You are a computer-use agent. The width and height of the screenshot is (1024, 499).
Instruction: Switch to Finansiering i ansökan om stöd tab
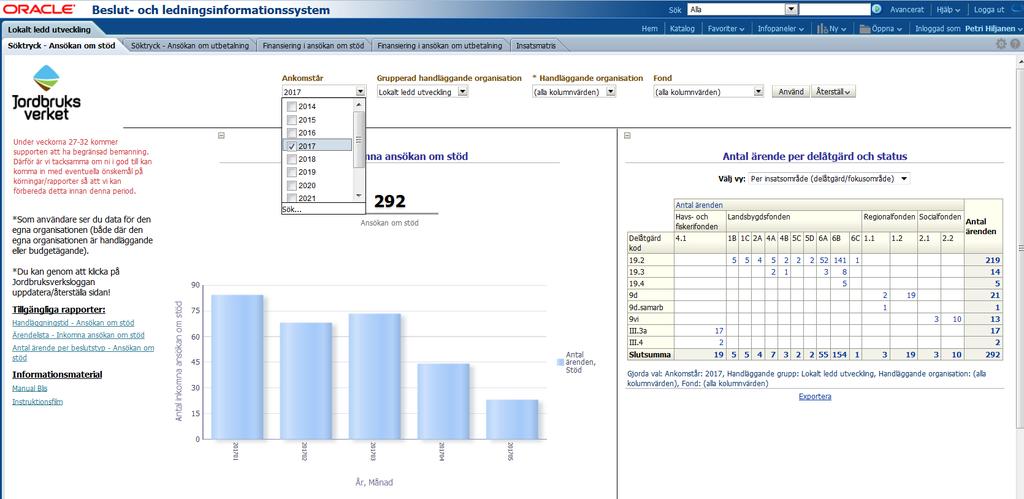coord(313,46)
